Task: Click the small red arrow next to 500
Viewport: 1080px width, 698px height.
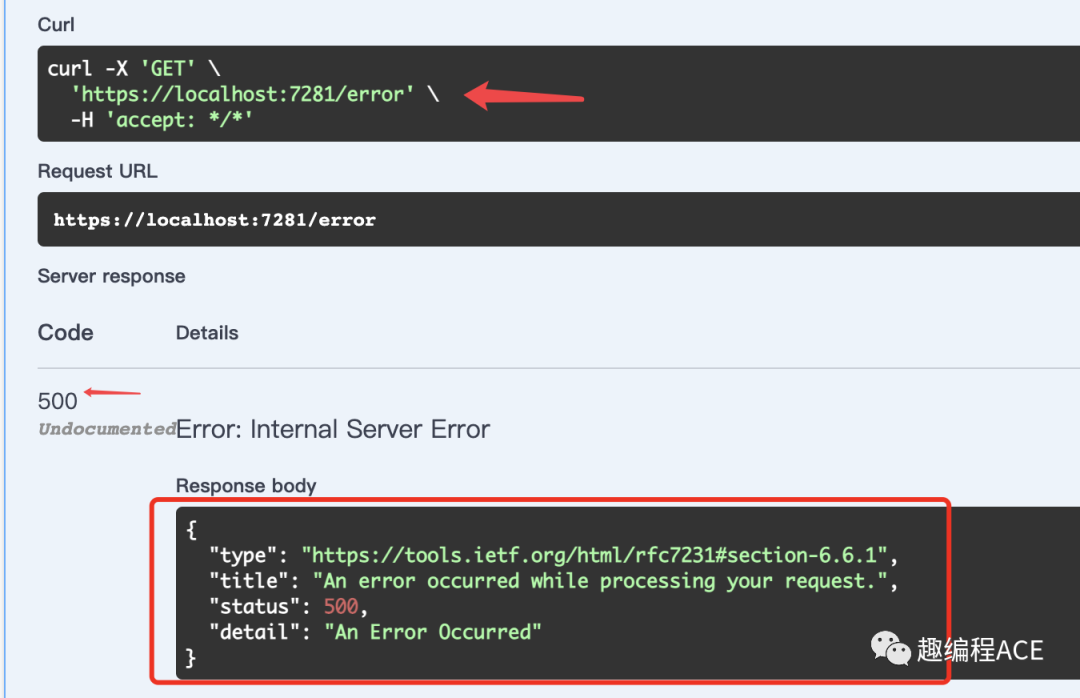Action: [x=112, y=393]
